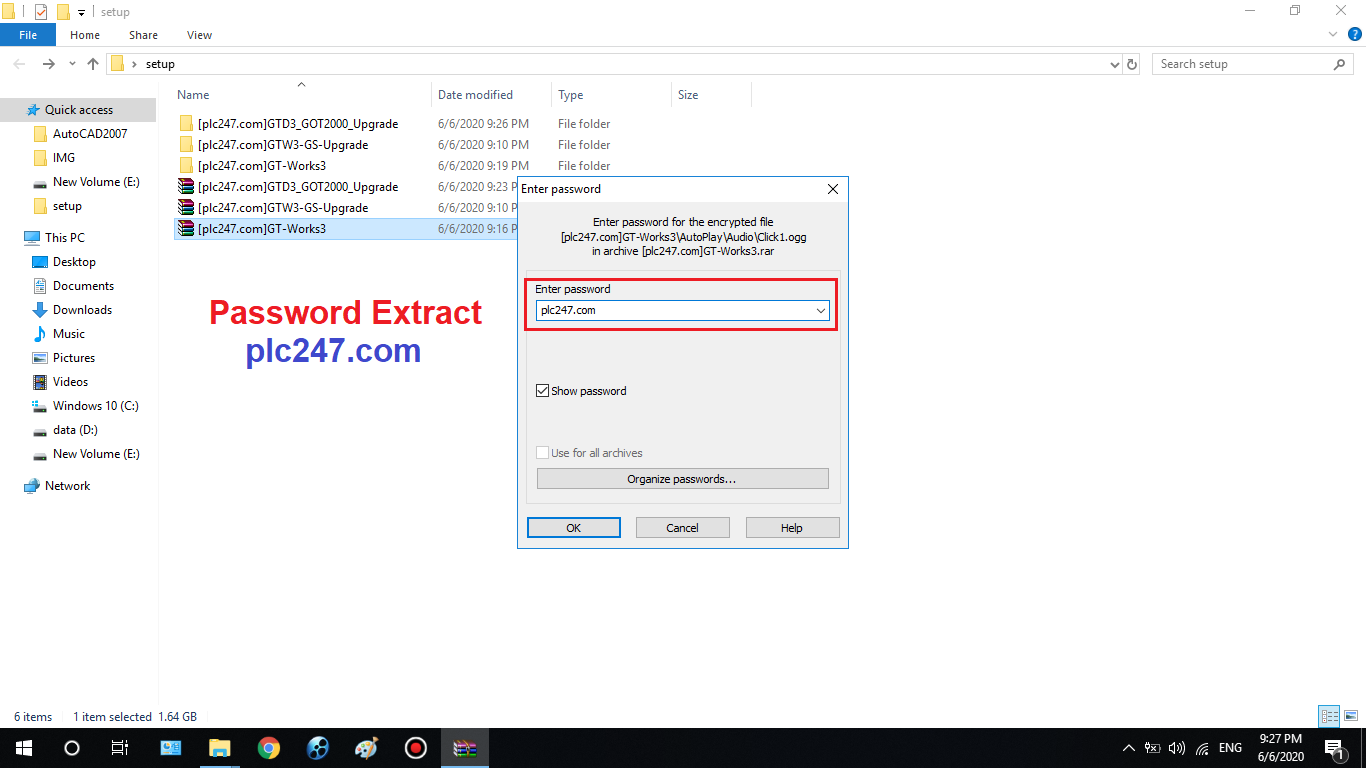Viewport: 1366px width, 768px height.
Task: Click the Chrome taskbar icon
Action: [x=268, y=748]
